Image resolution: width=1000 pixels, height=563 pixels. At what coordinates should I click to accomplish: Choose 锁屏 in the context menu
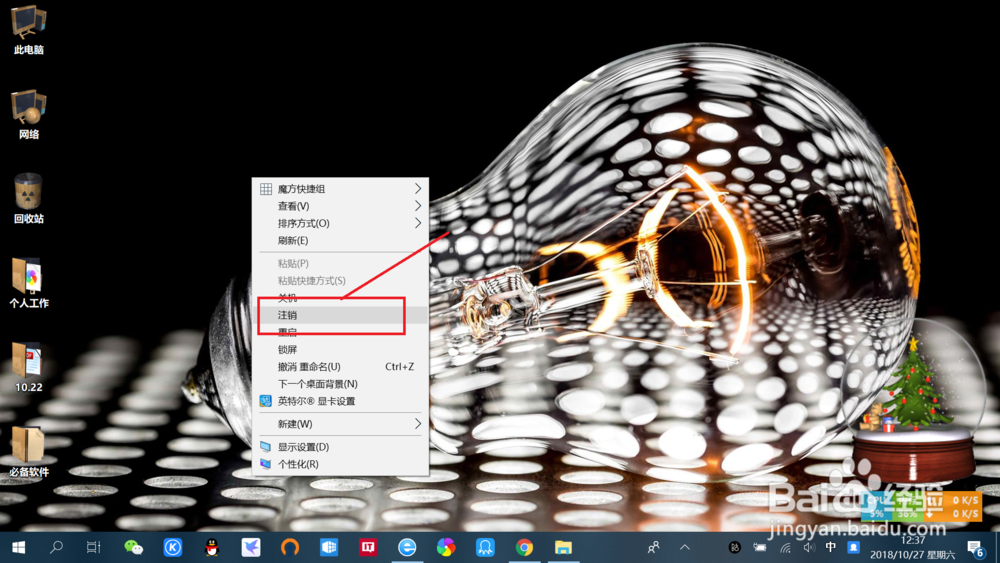point(341,349)
